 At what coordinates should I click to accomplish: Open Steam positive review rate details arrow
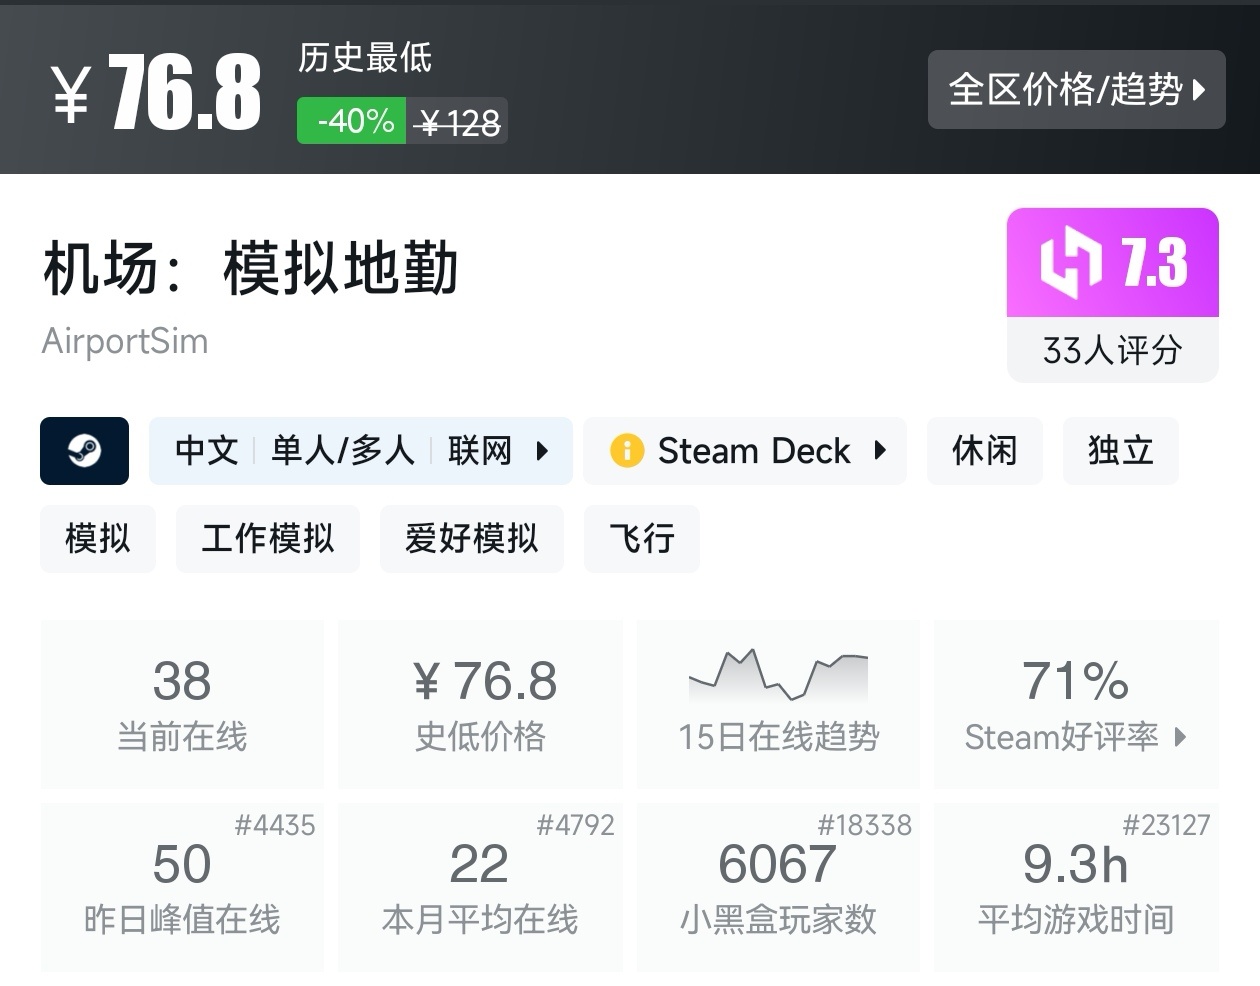point(1181,738)
